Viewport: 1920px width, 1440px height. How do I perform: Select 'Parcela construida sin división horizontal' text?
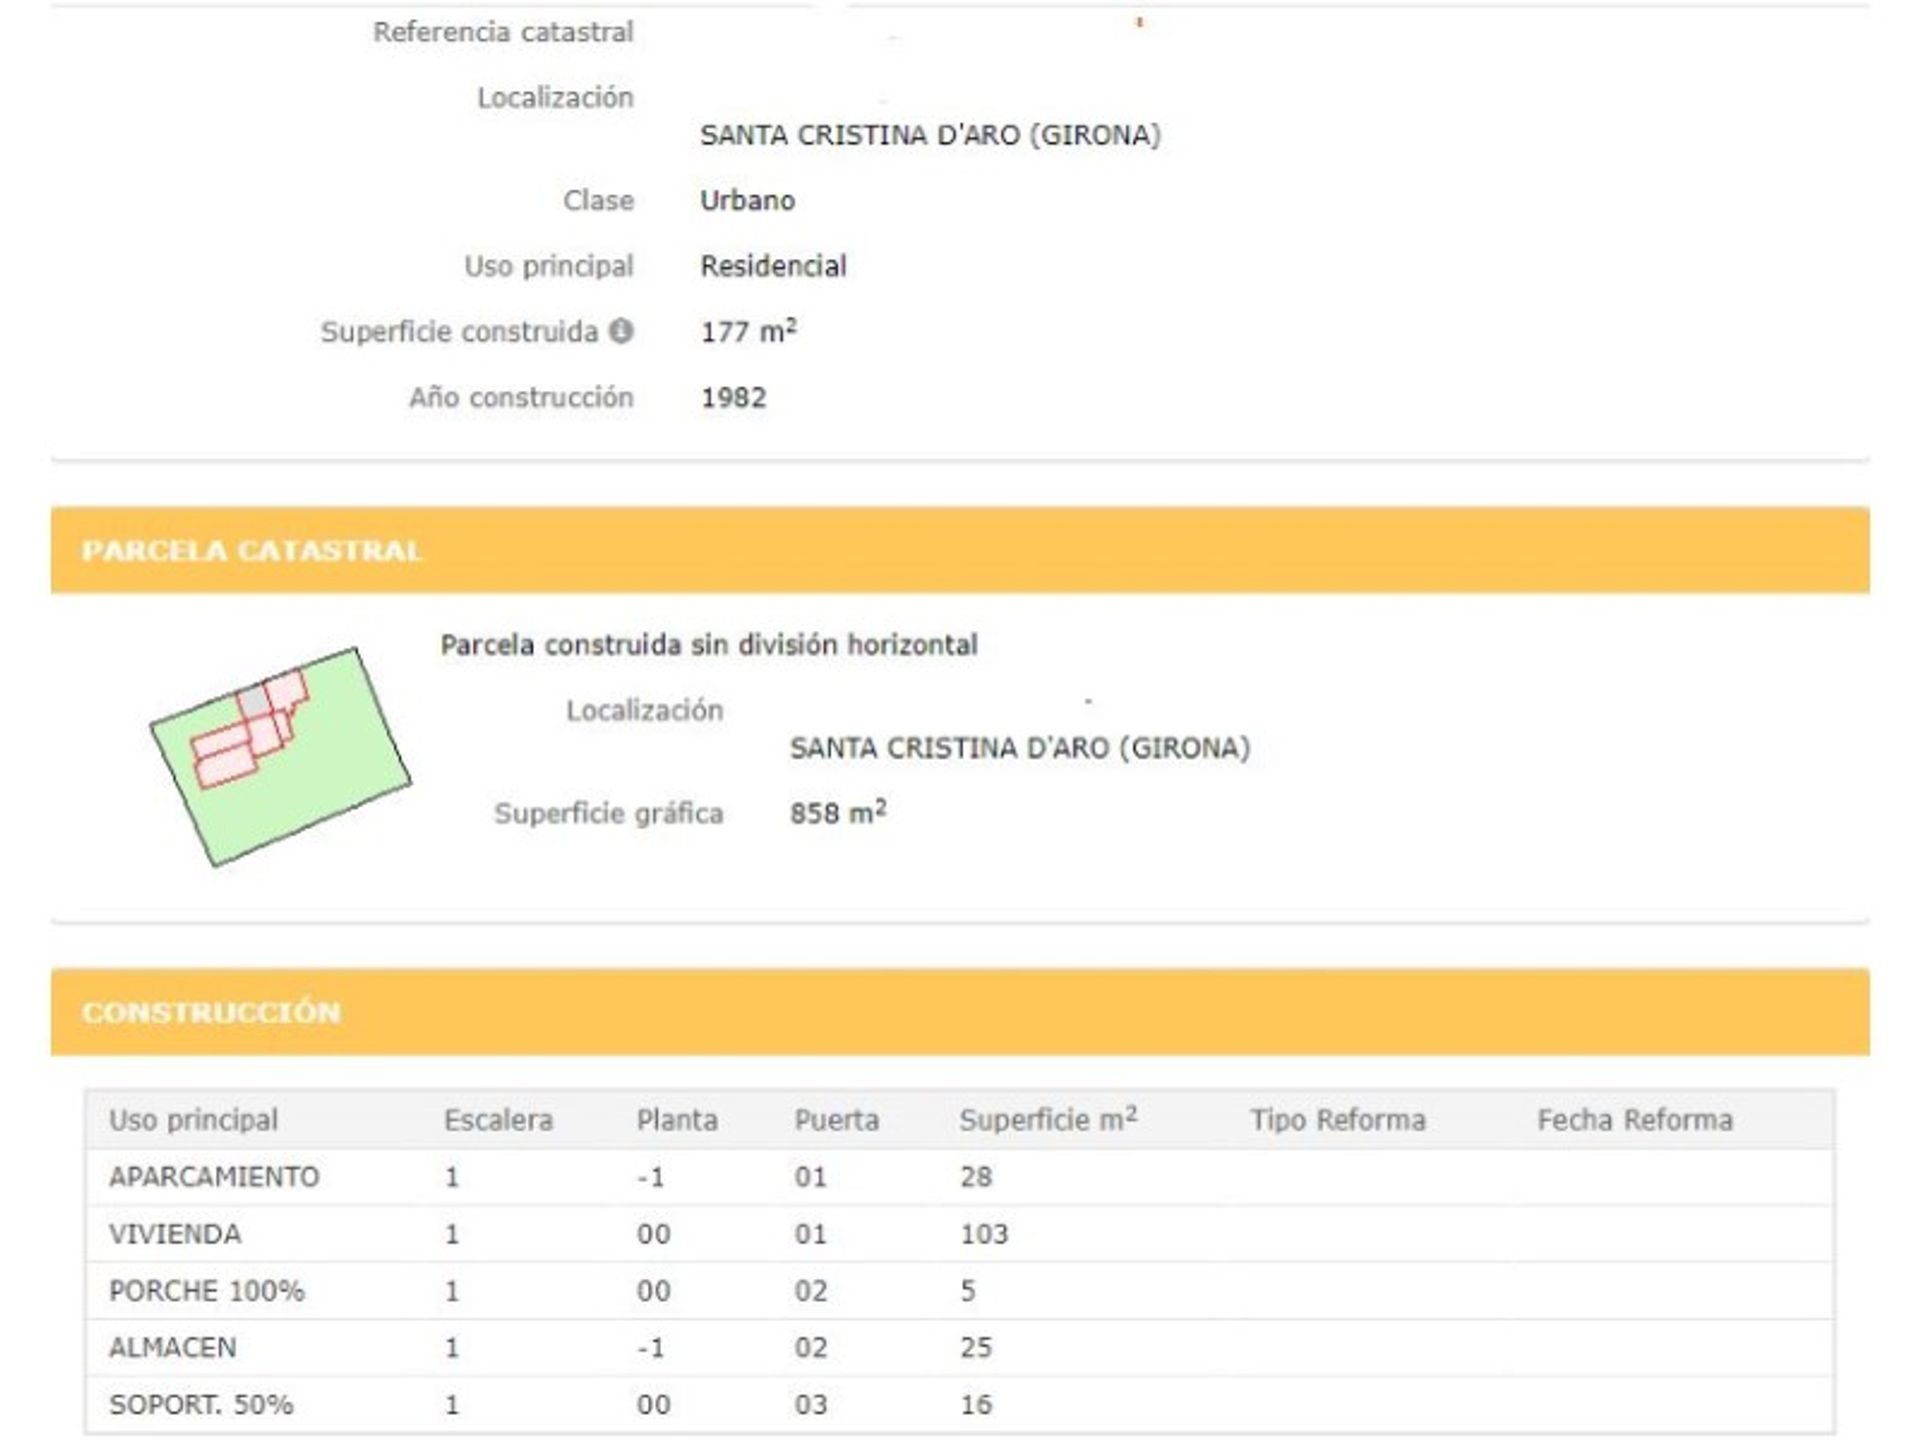[709, 645]
